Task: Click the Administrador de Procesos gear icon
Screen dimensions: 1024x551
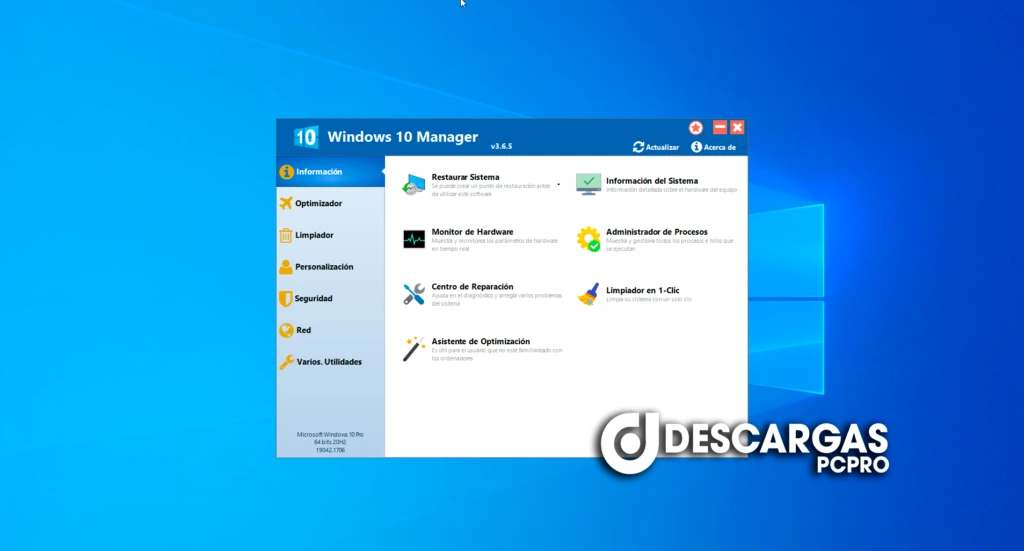Action: click(x=589, y=239)
